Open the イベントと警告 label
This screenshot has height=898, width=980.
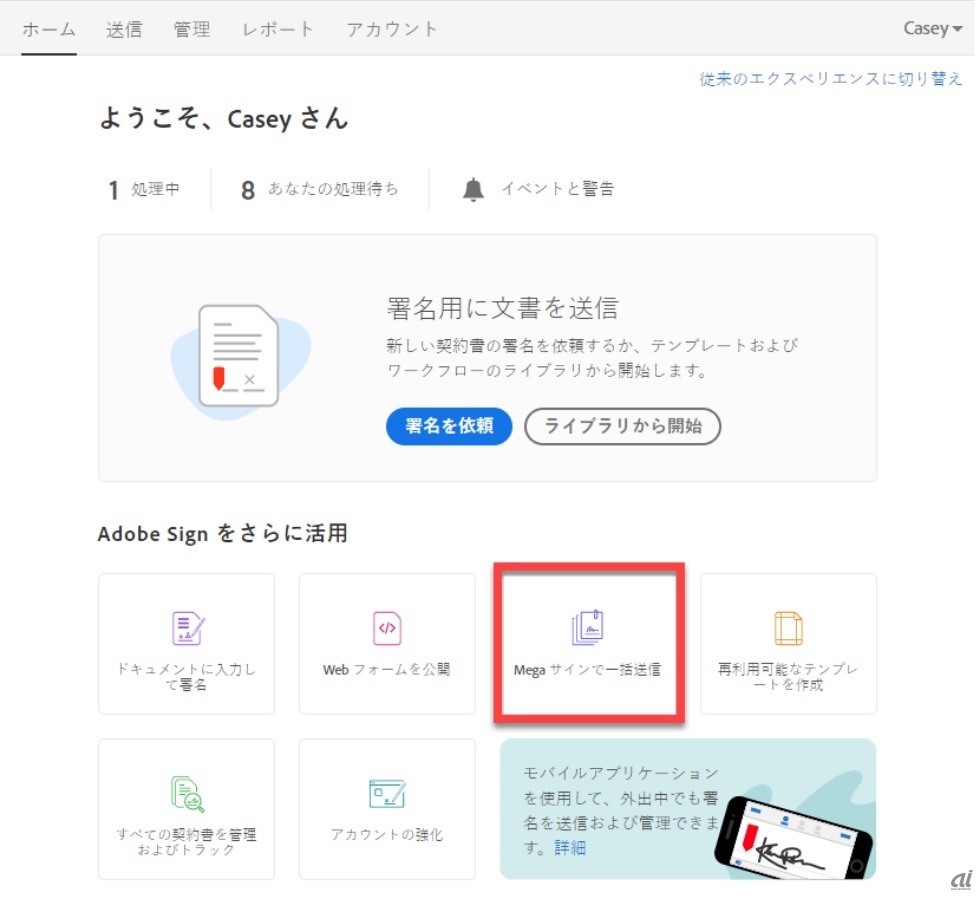pos(558,189)
